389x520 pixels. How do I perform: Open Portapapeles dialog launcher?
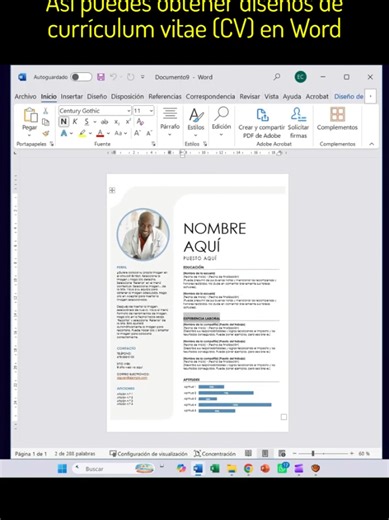point(52,144)
